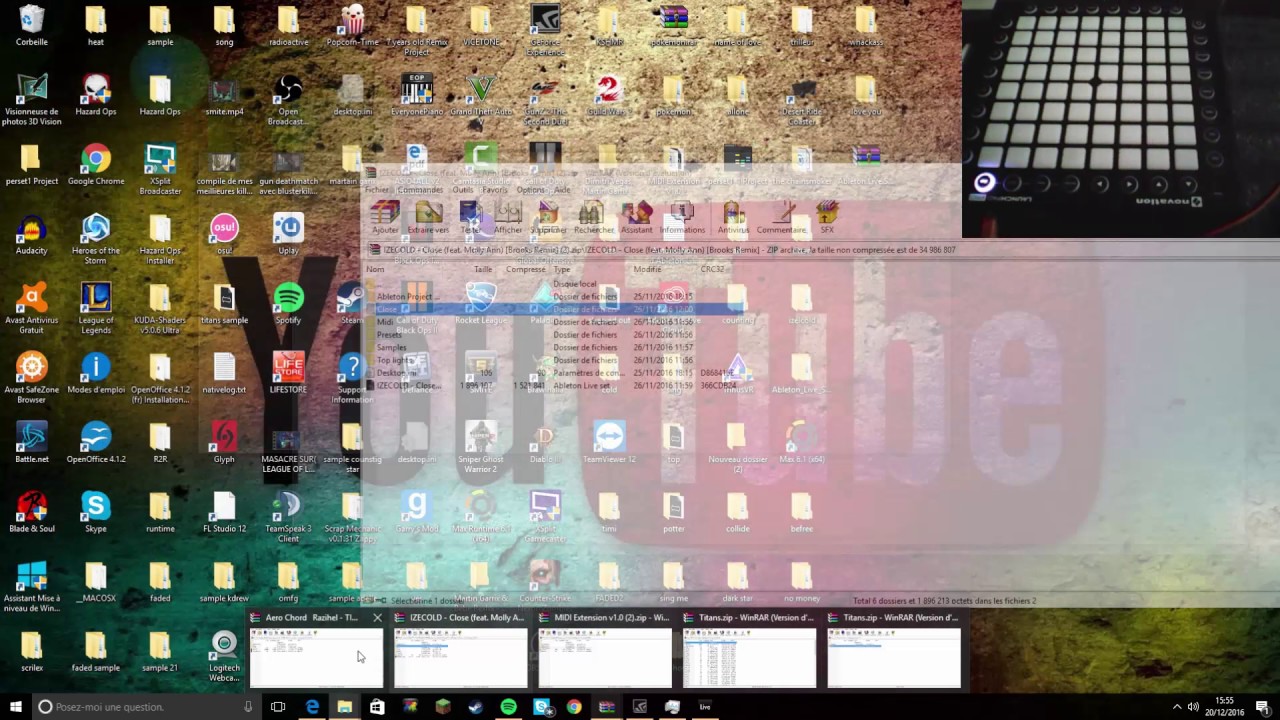The image size is (1280, 720).
Task: Open the Open Broadcaster desktop shortcut
Action: pyautogui.click(x=288, y=100)
